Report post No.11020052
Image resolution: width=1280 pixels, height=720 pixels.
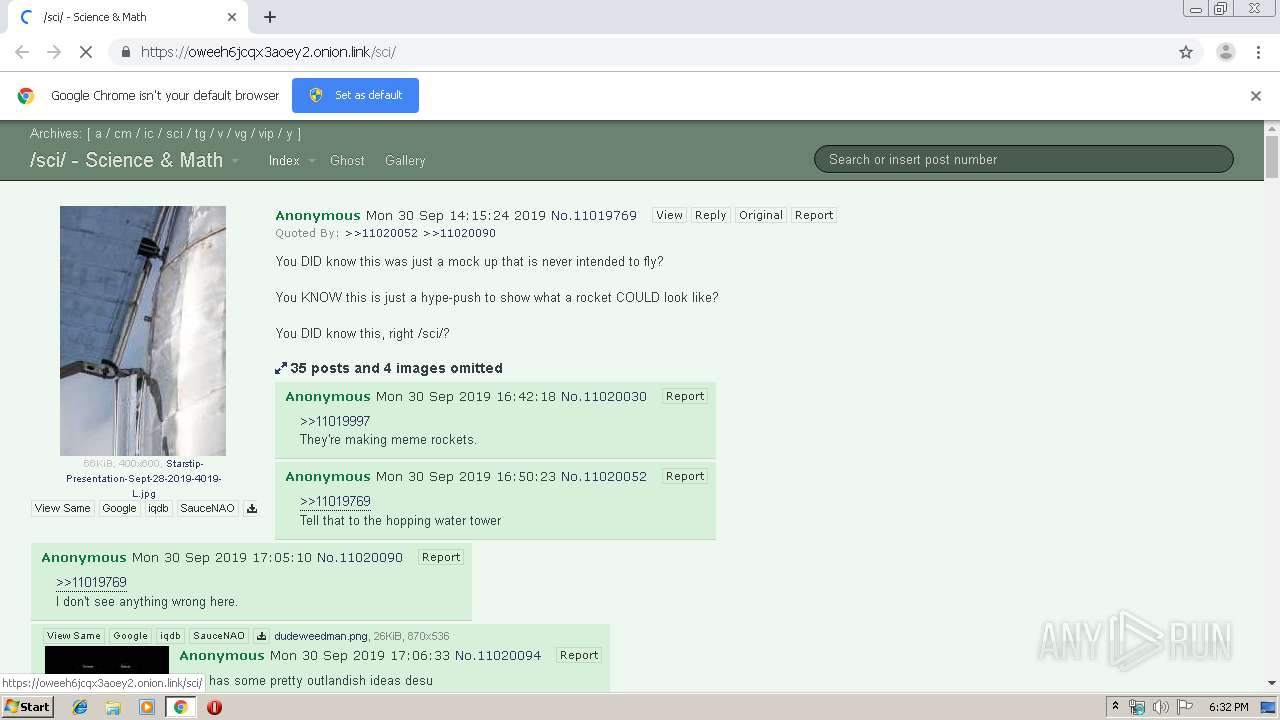point(685,476)
